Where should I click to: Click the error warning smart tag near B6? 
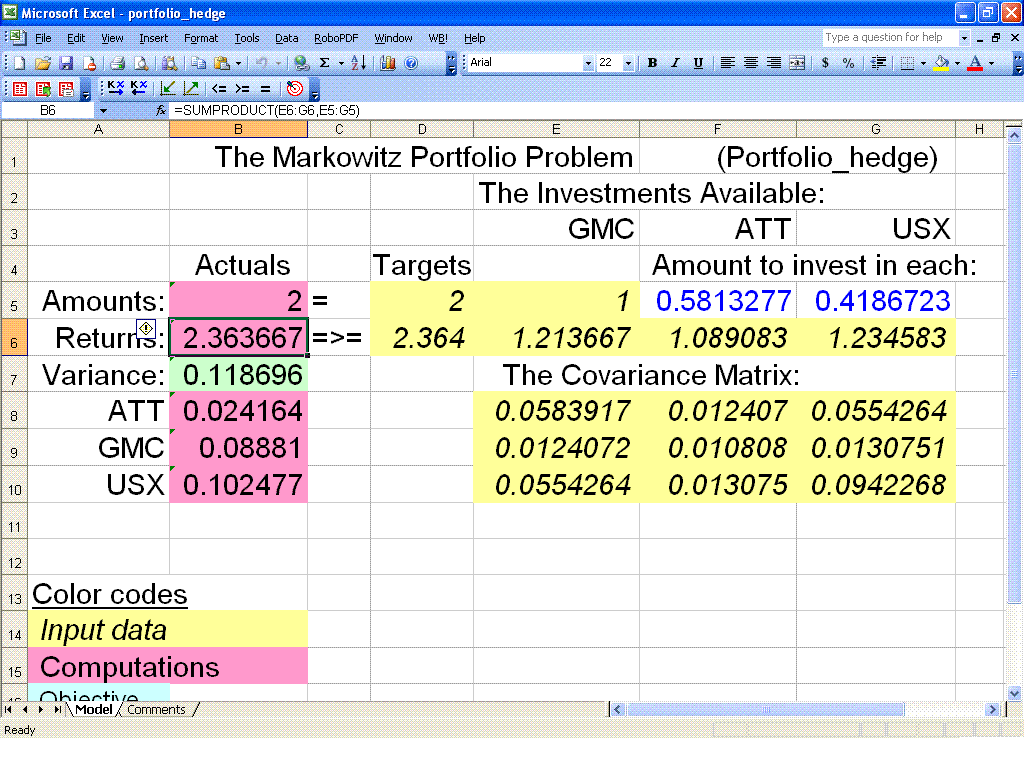146,328
